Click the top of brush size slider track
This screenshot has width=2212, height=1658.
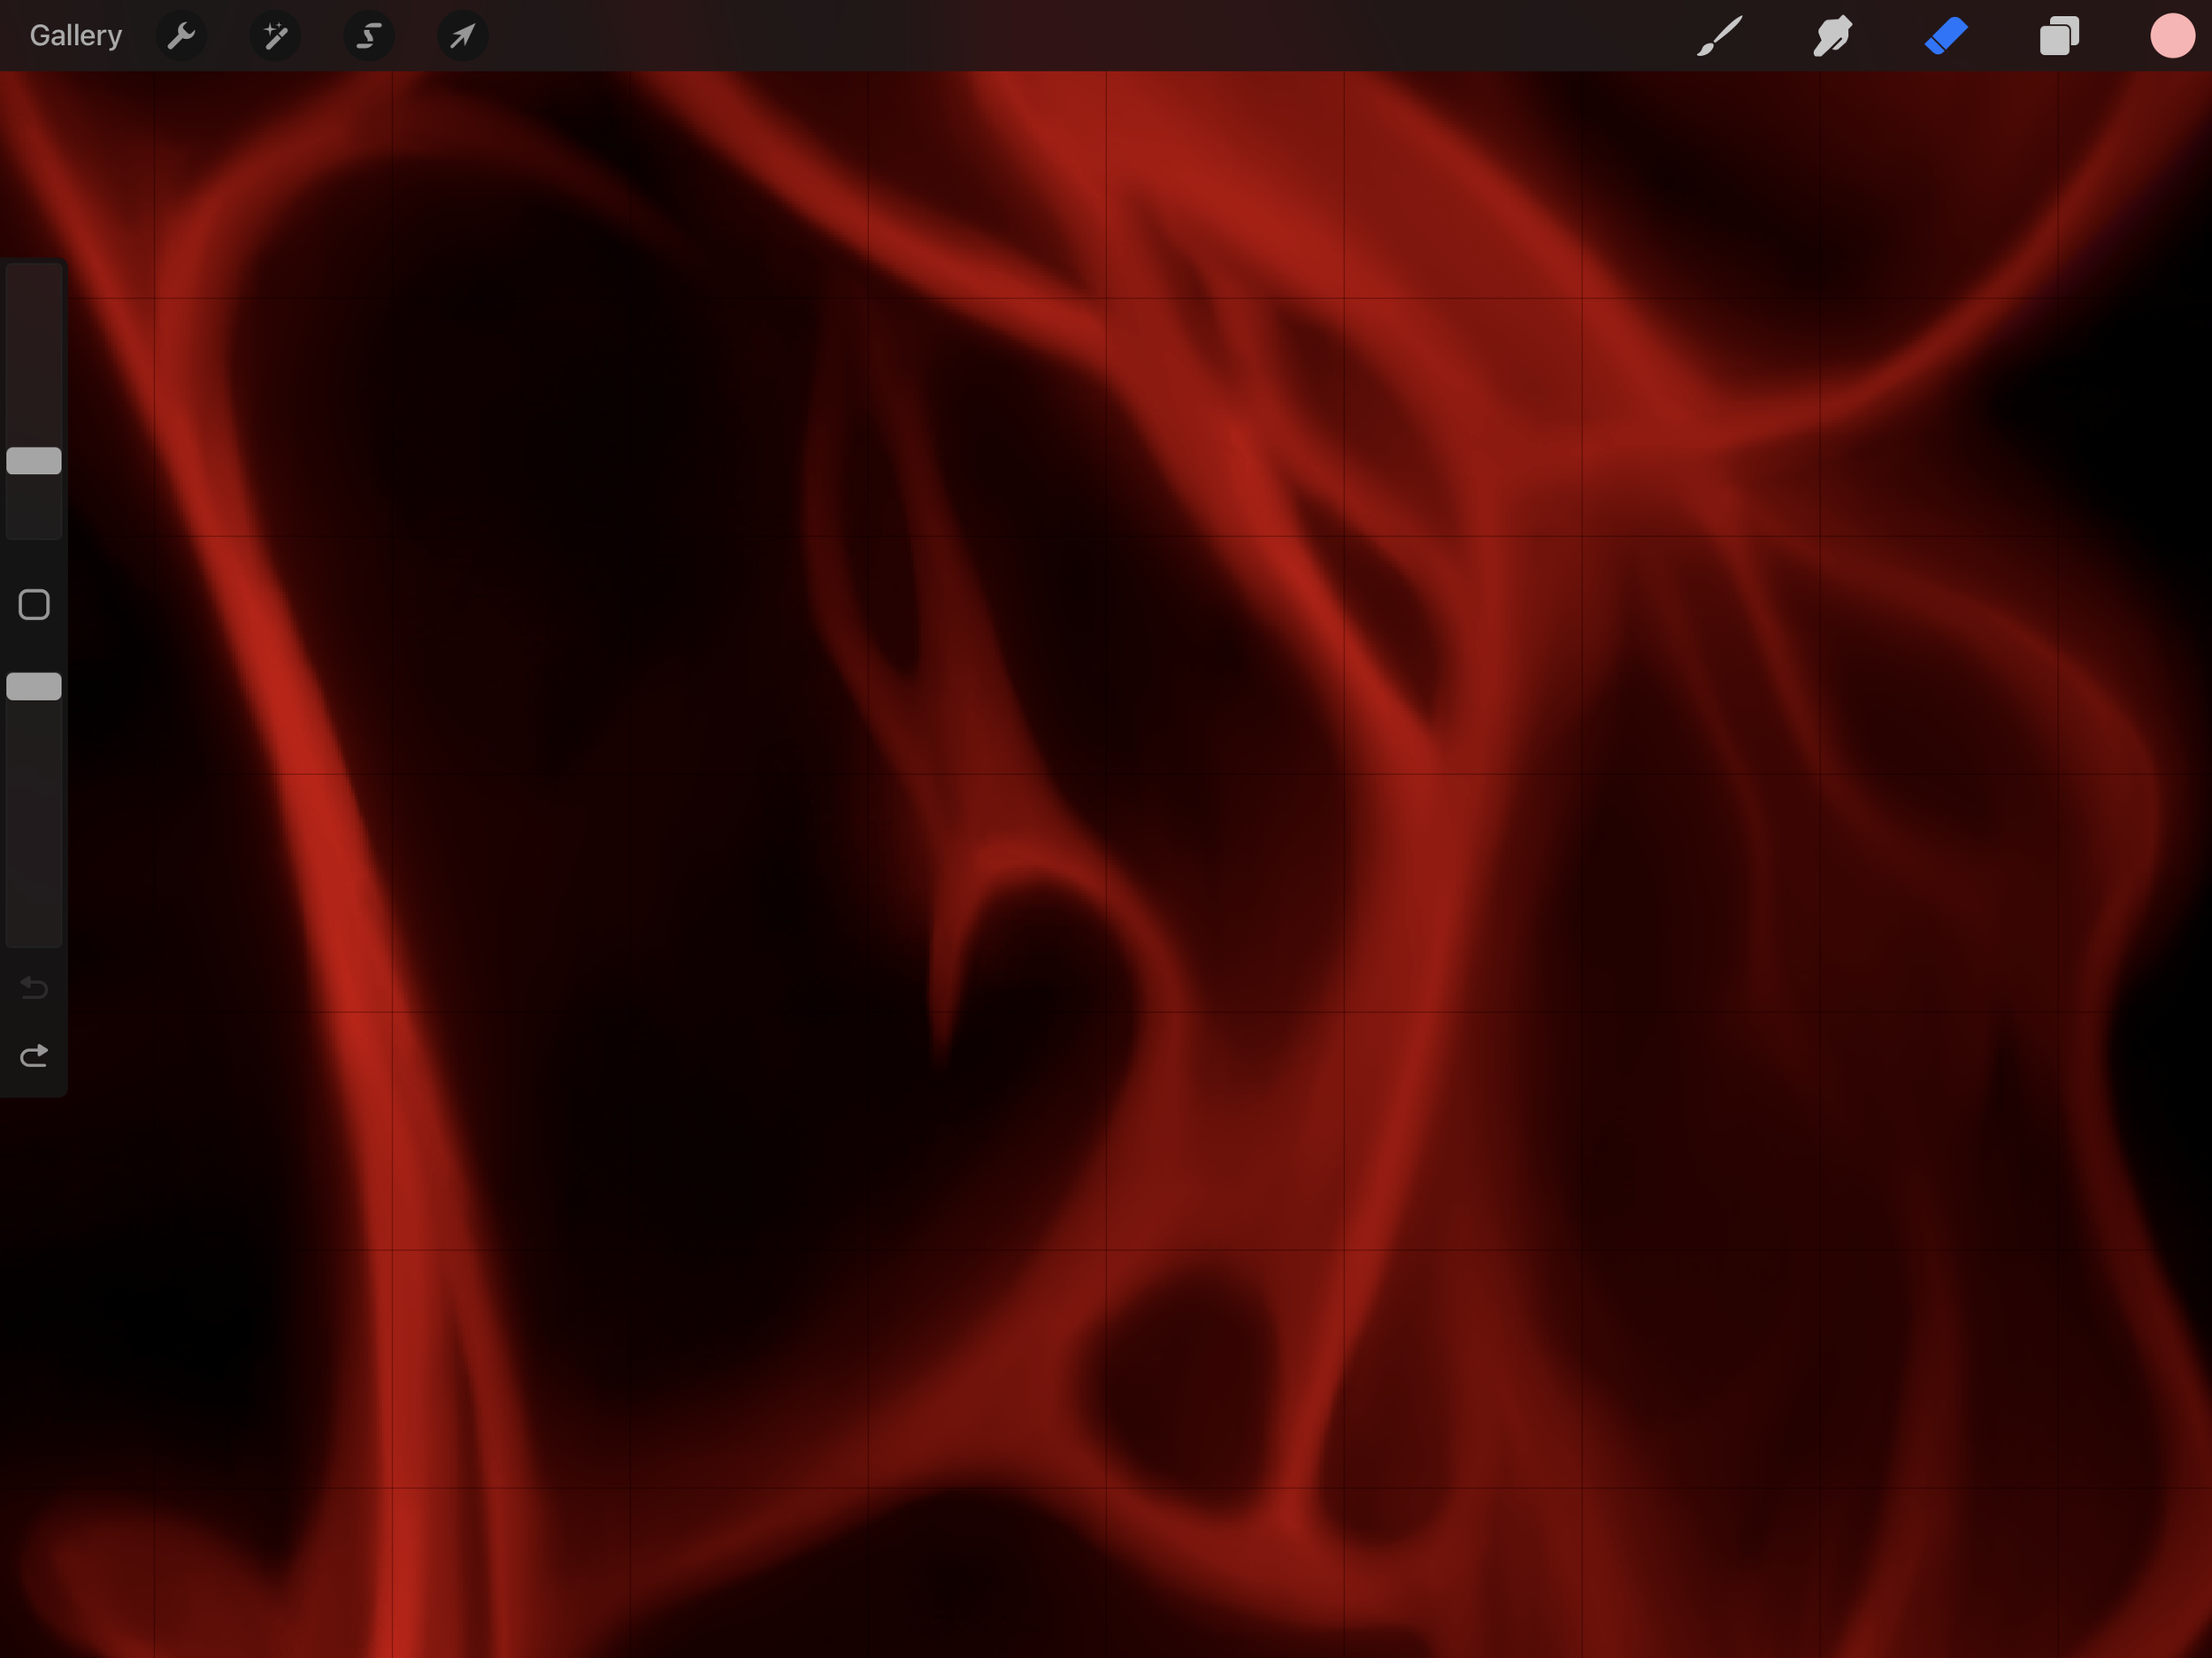pyautogui.click(x=34, y=280)
